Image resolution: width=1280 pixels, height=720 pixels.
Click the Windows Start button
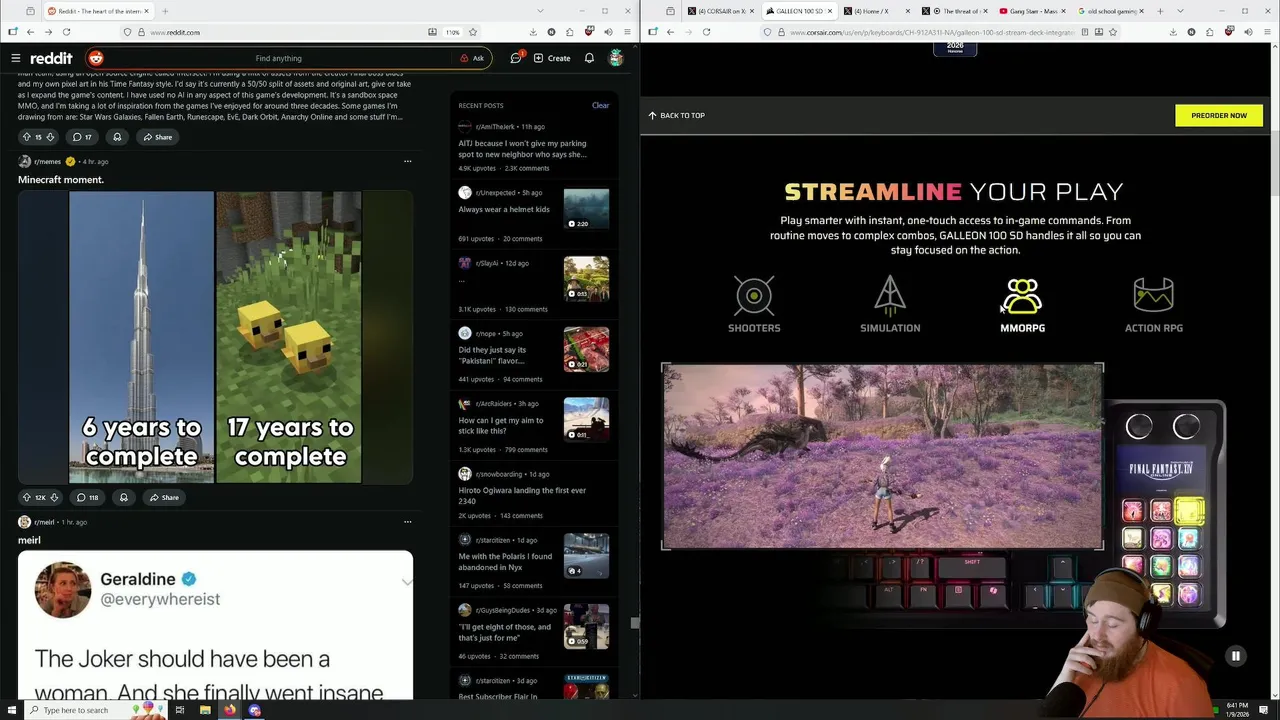(10, 710)
